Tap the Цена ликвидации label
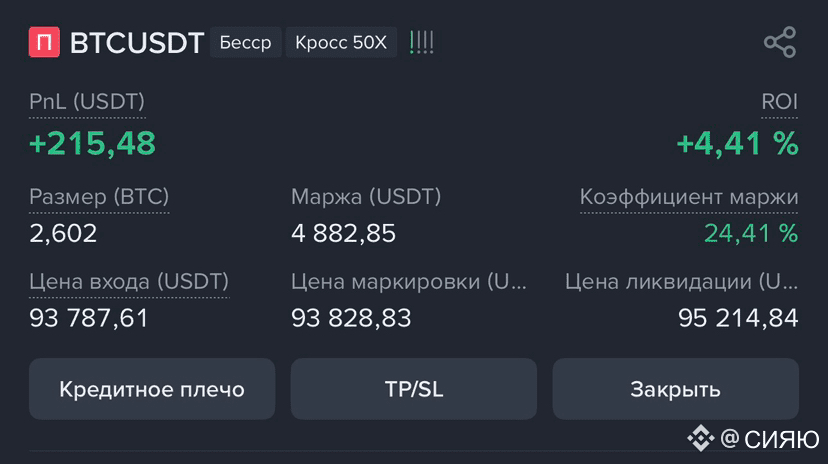Image resolution: width=828 pixels, height=464 pixels. click(681, 281)
